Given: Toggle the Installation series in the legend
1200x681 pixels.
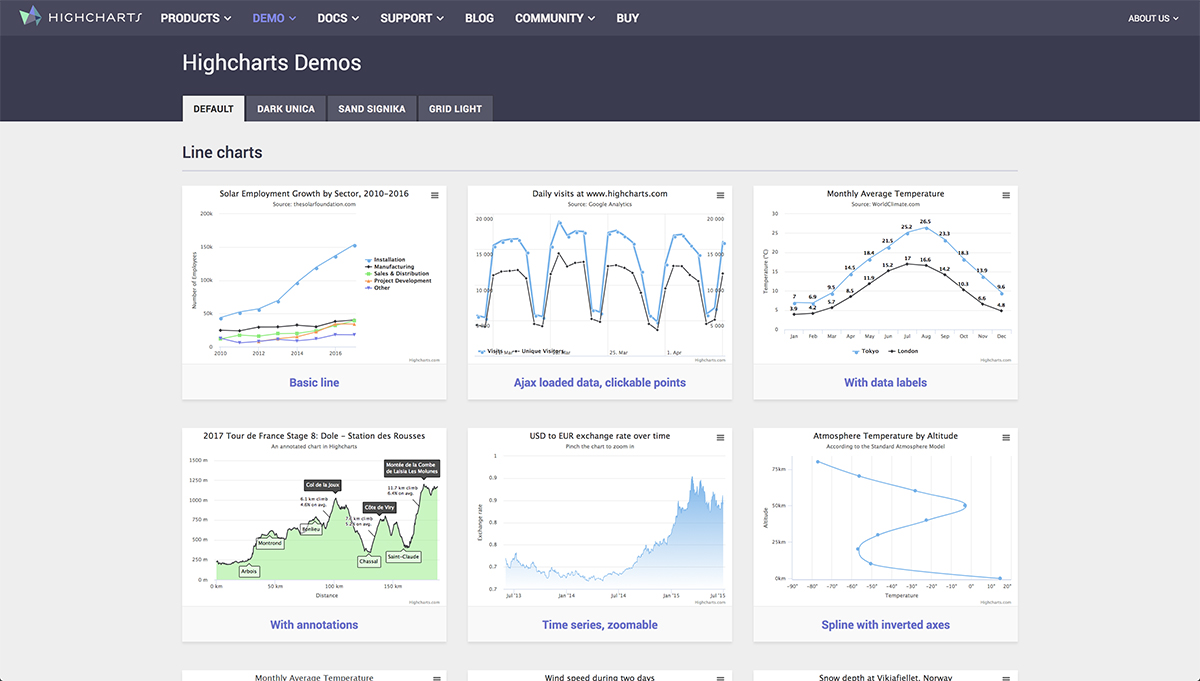Looking at the screenshot, I should pyautogui.click(x=385, y=260).
